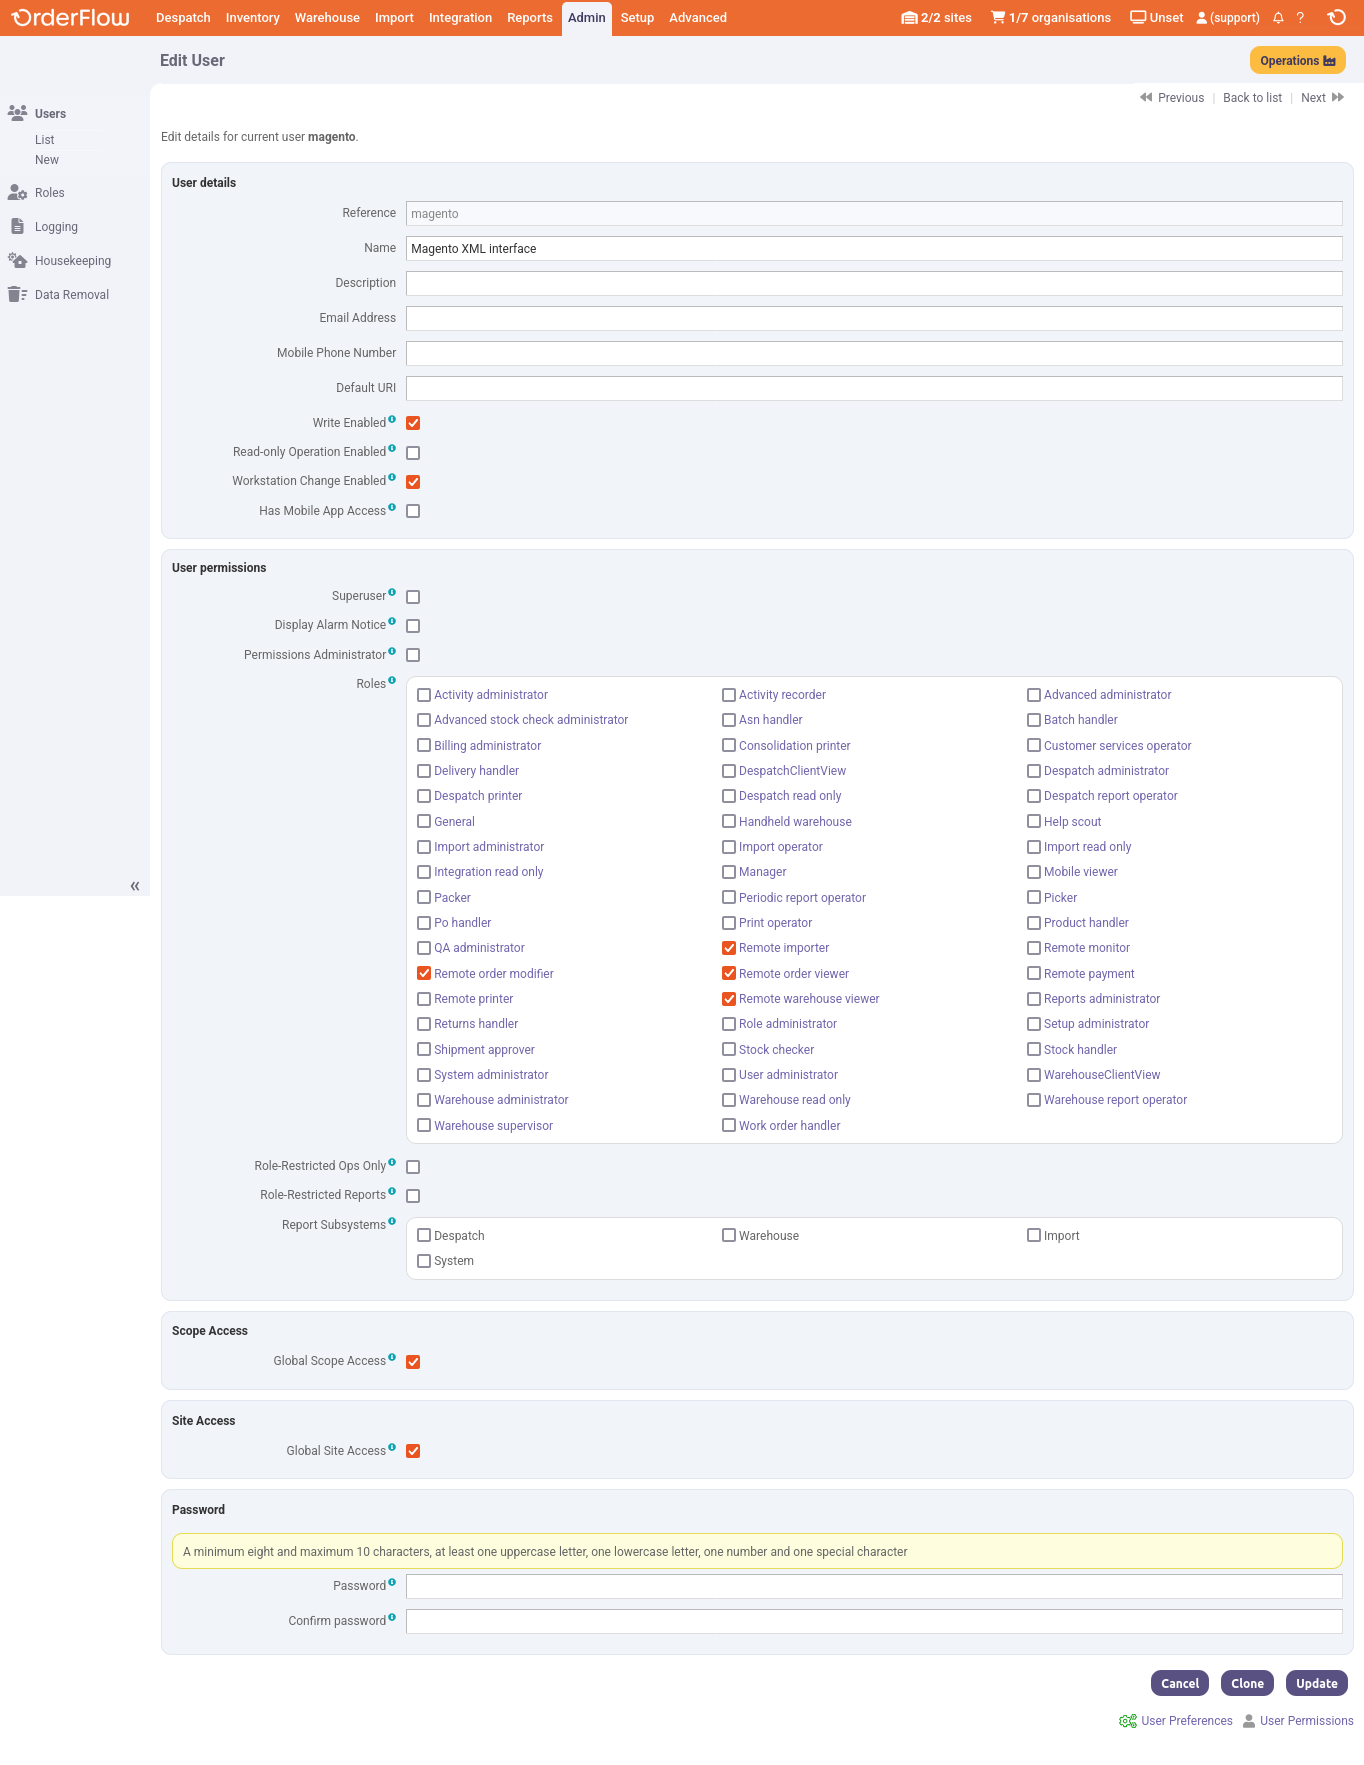
Task: Click info icon beside Superuser
Action: (x=392, y=592)
